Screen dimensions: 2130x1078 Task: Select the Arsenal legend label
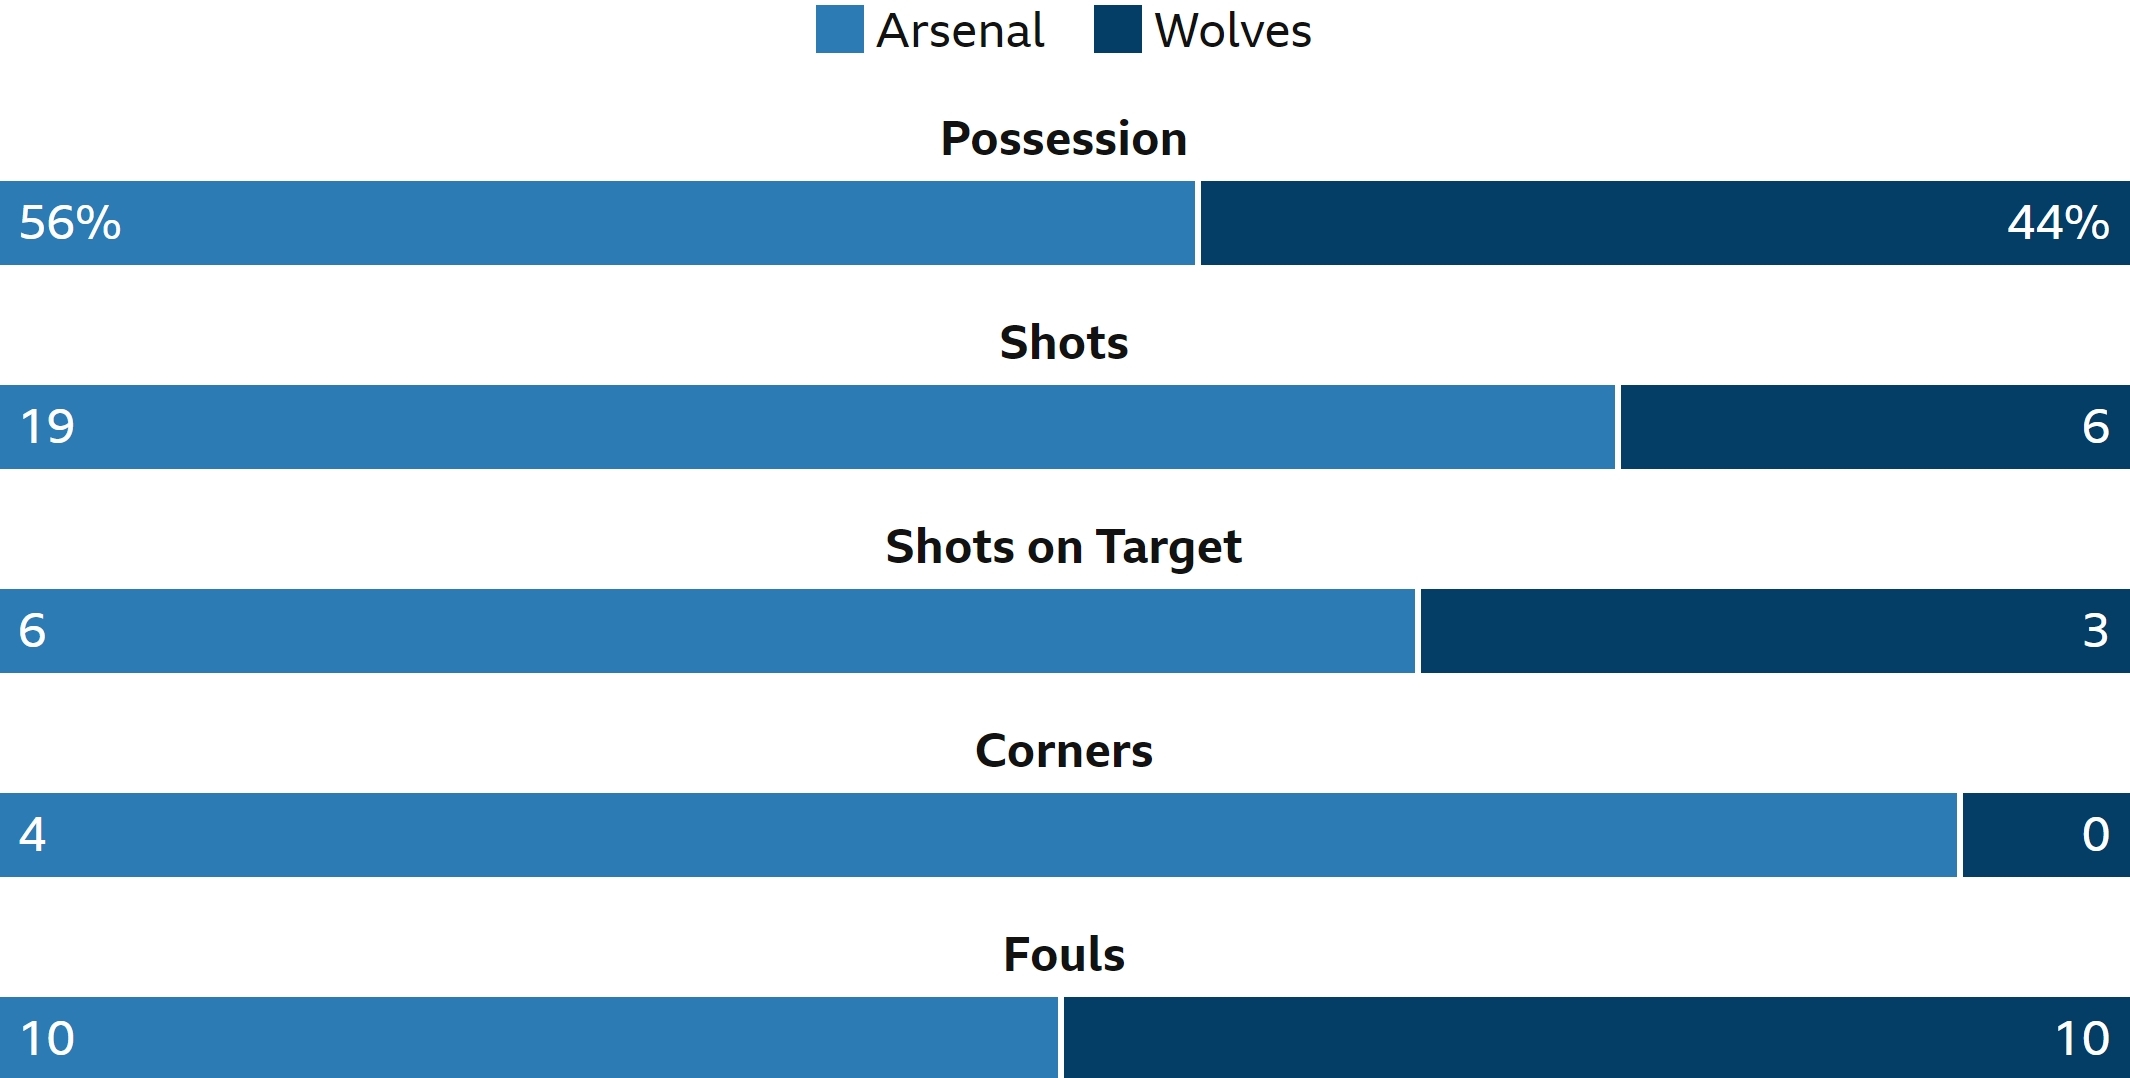click(x=960, y=31)
